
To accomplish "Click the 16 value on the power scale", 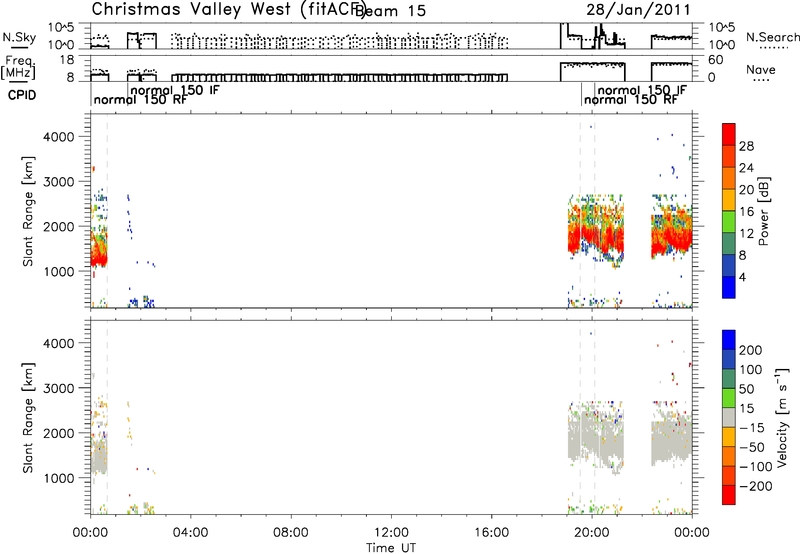I will (746, 212).
